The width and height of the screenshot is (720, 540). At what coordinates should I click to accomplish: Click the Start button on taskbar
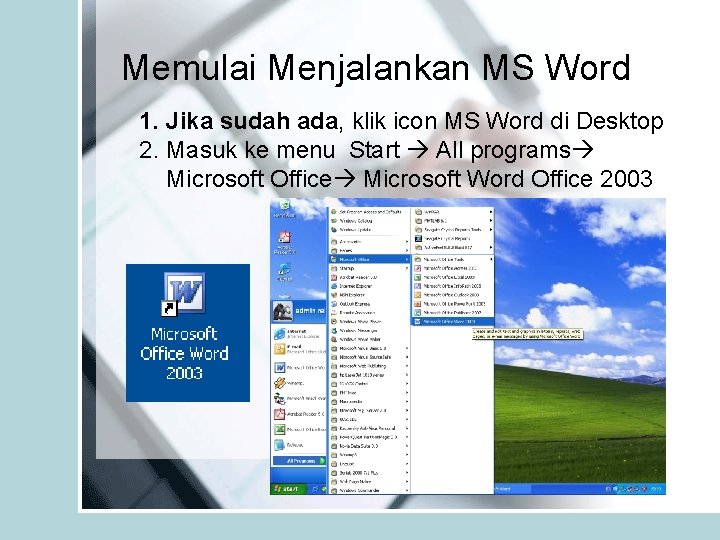[x=289, y=489]
